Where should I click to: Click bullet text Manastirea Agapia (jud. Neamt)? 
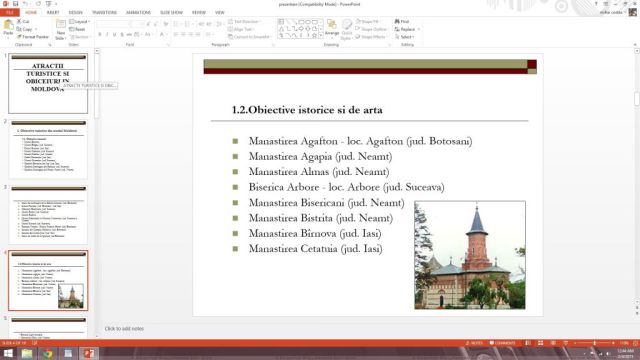[320, 156]
